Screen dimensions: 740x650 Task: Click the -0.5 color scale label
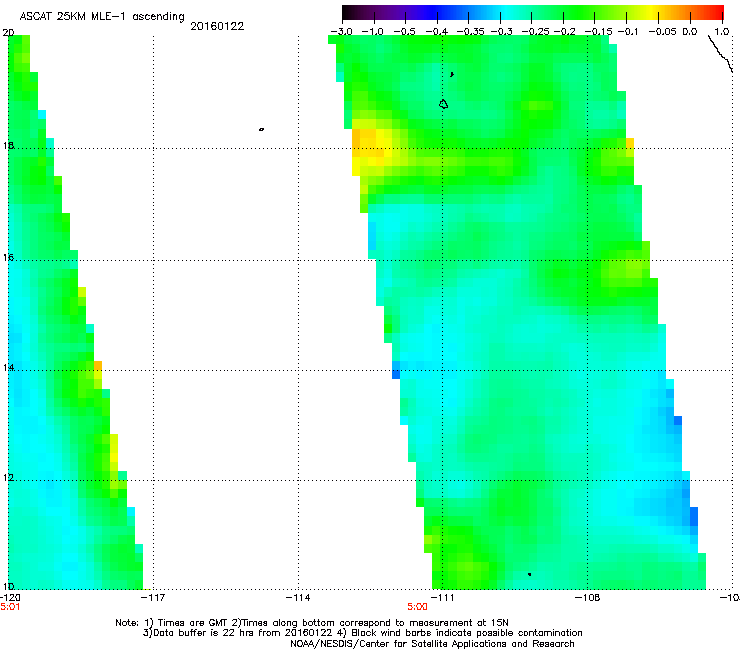[x=404, y=32]
